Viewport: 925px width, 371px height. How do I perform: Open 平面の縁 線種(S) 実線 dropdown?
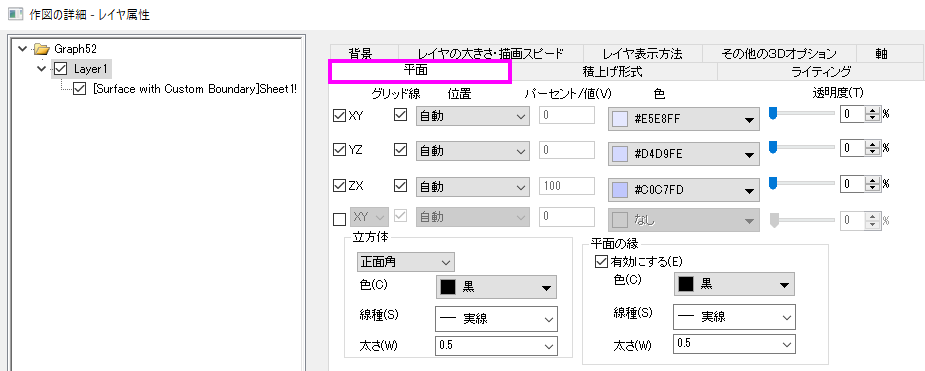coord(734,317)
